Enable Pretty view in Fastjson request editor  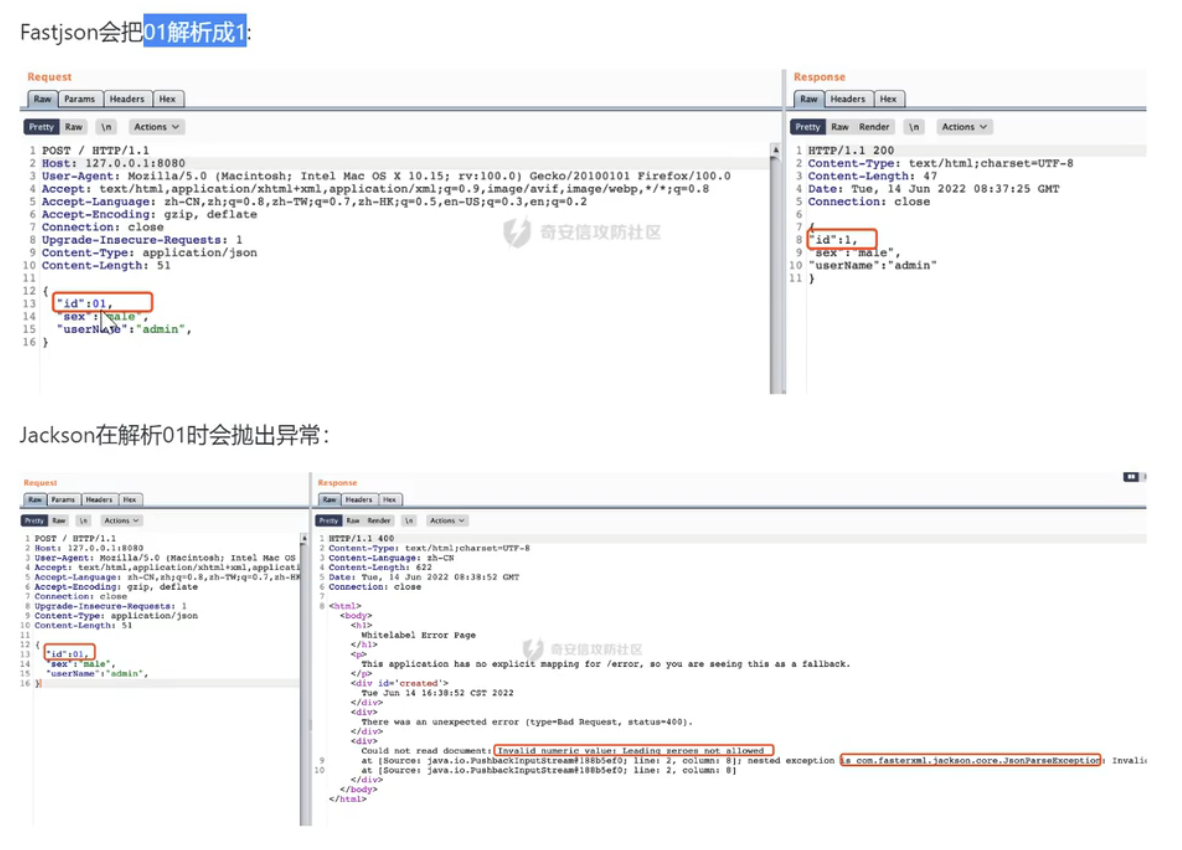41,127
